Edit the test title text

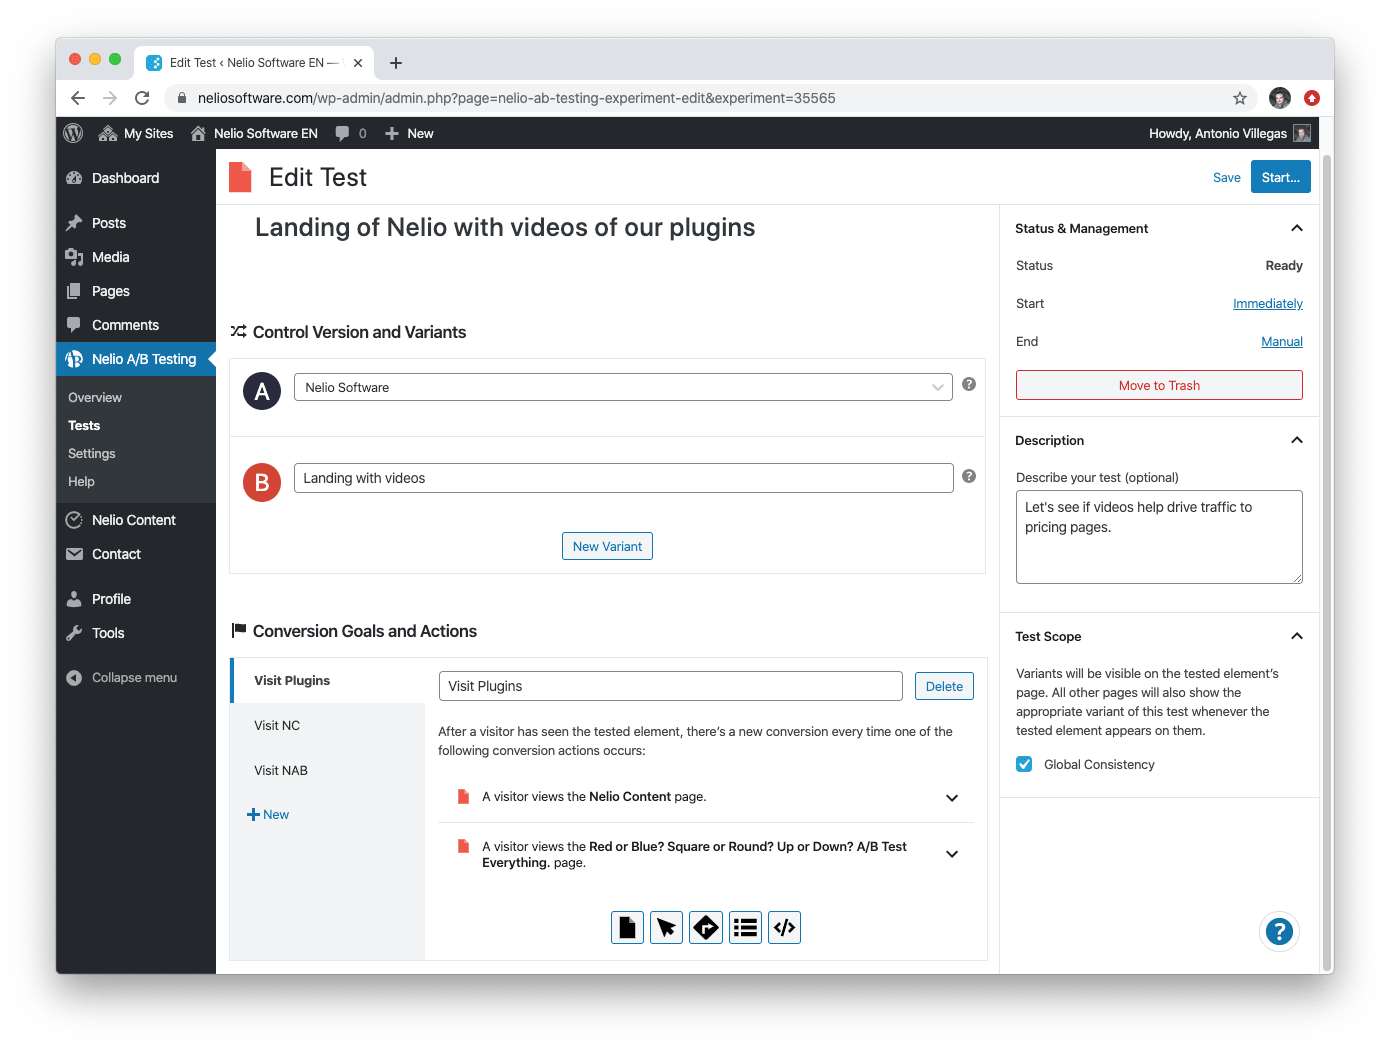pyautogui.click(x=505, y=227)
